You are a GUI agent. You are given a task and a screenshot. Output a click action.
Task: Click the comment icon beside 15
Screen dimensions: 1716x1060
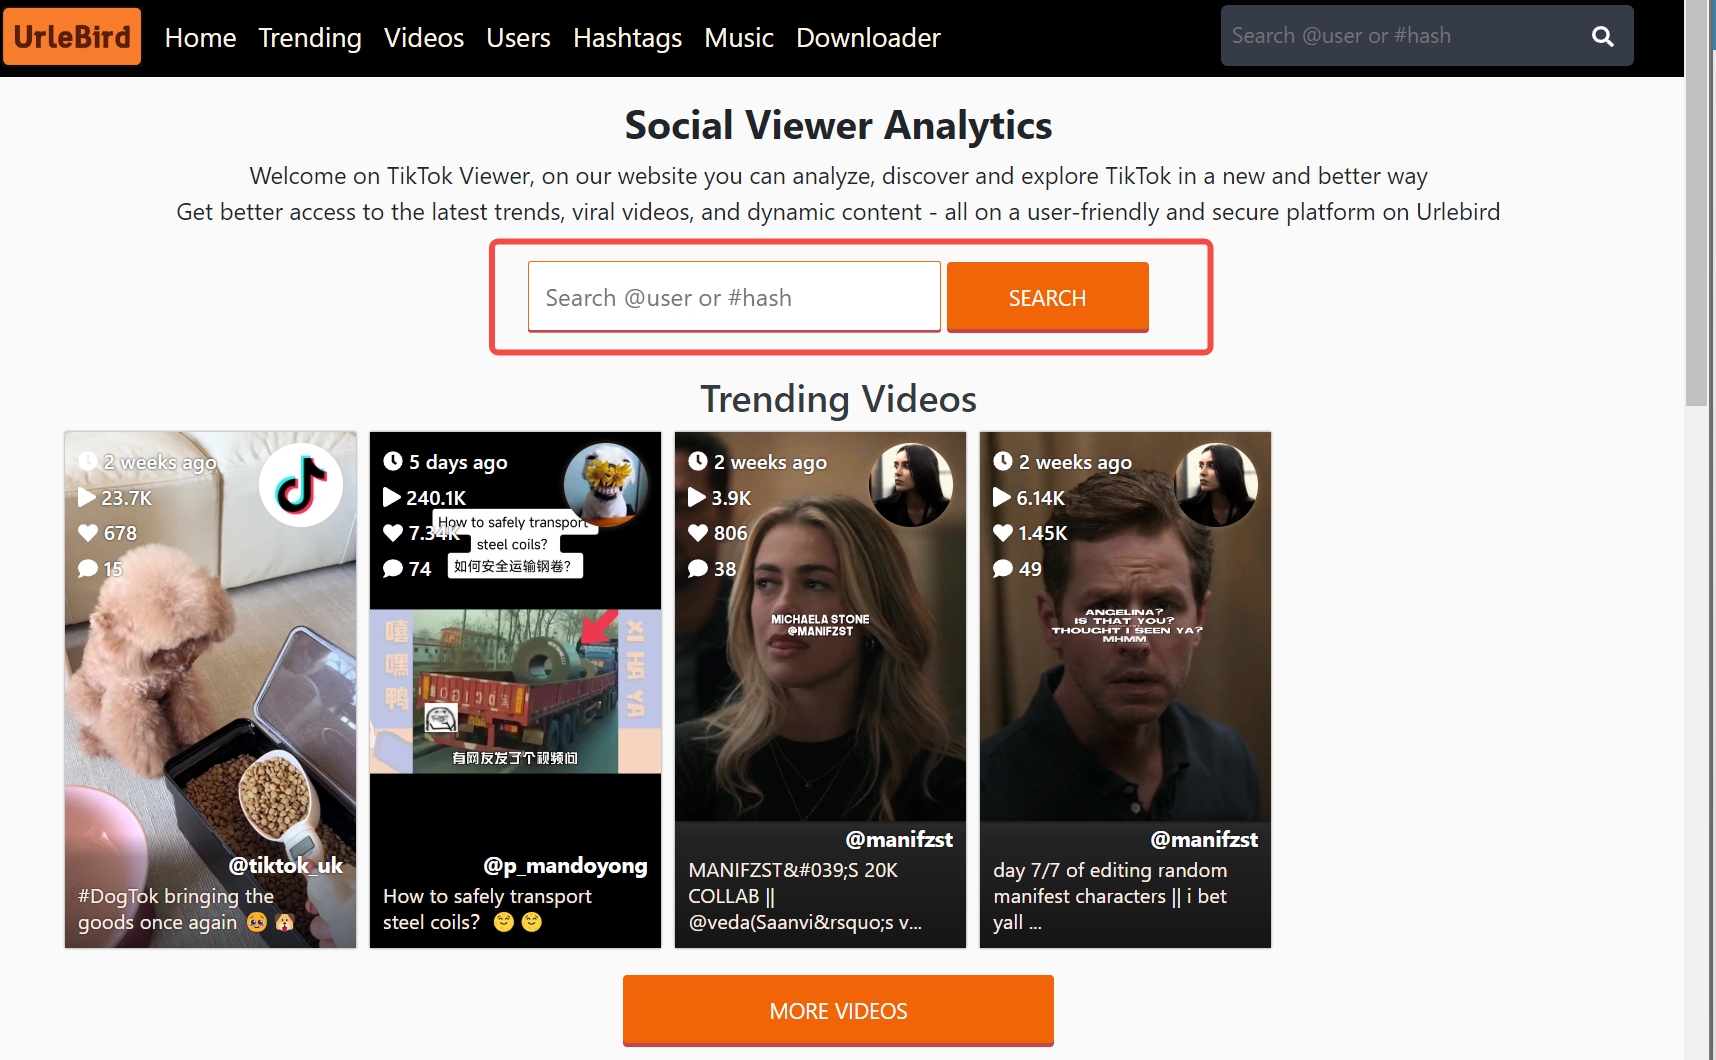click(88, 569)
